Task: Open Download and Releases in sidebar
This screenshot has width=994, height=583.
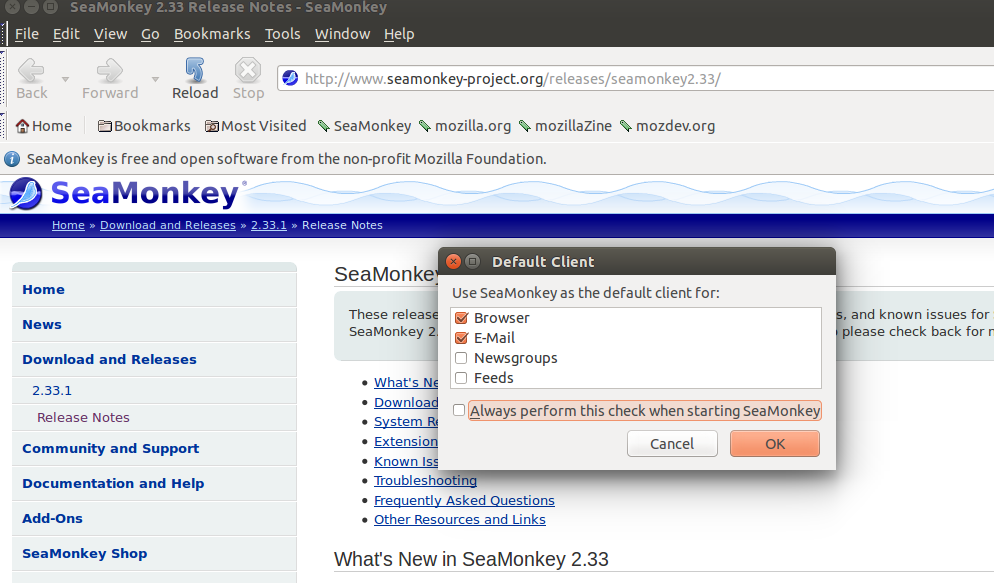Action: [x=154, y=359]
